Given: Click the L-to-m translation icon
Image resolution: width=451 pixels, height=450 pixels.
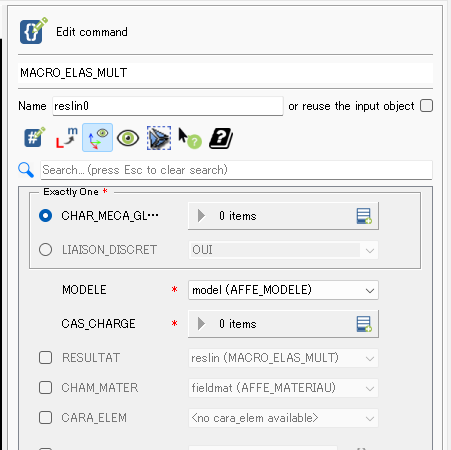Looking at the screenshot, I should pos(66,137).
